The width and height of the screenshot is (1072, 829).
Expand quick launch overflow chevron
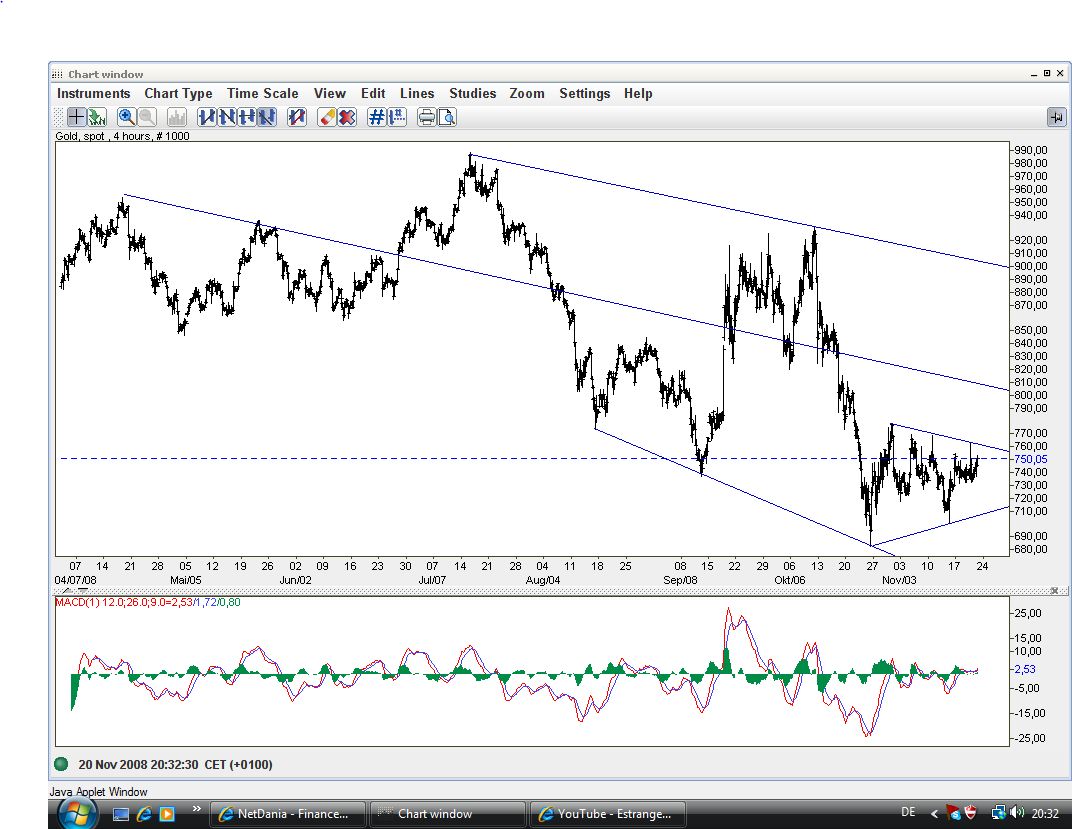coord(197,809)
